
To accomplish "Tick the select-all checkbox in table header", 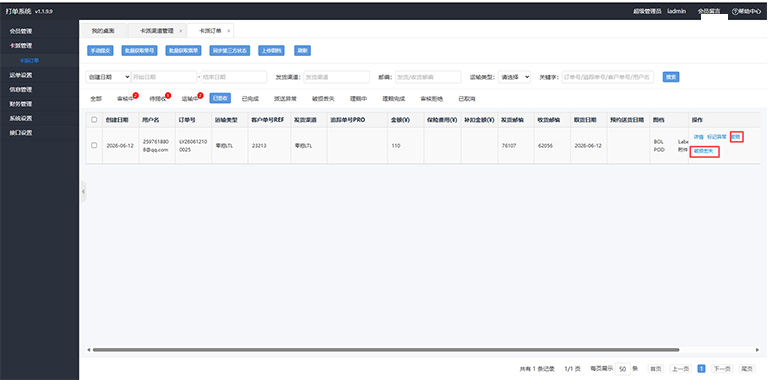I will pos(94,120).
